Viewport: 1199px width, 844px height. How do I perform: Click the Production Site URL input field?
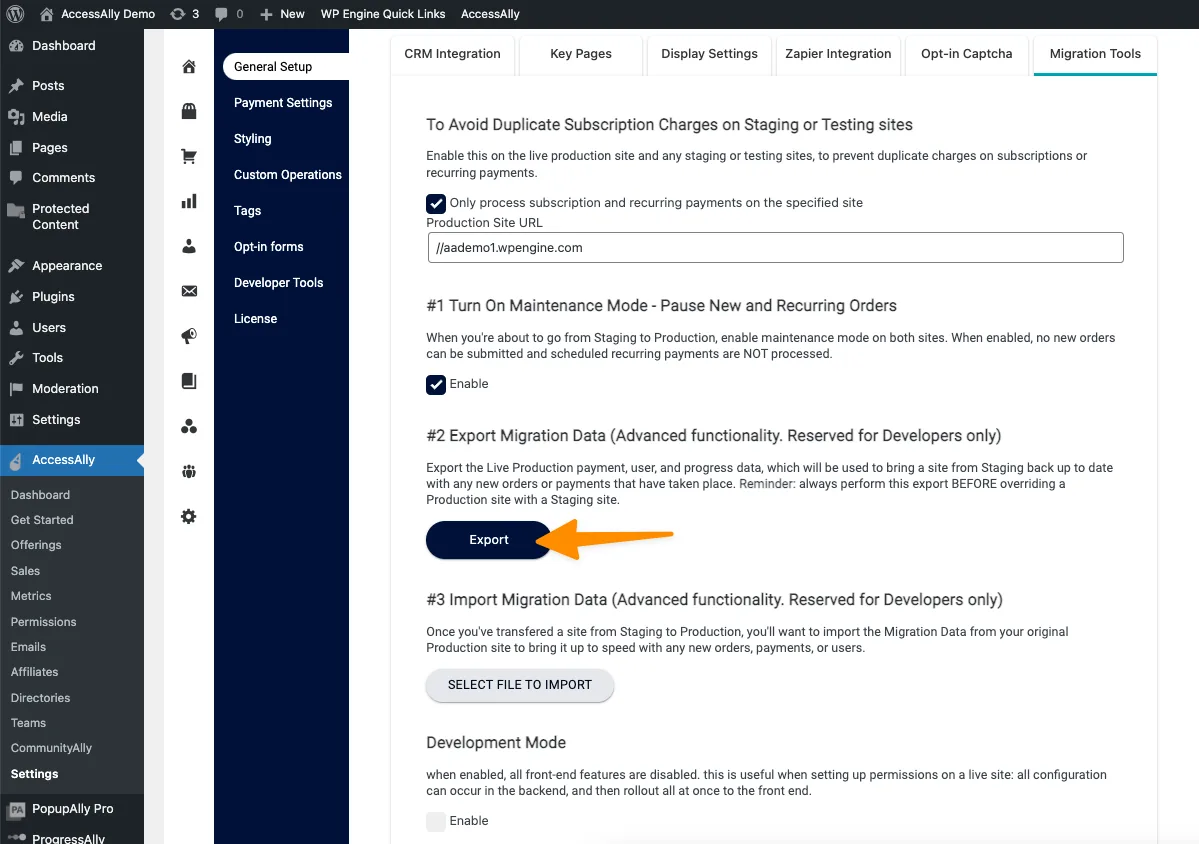click(x=775, y=248)
